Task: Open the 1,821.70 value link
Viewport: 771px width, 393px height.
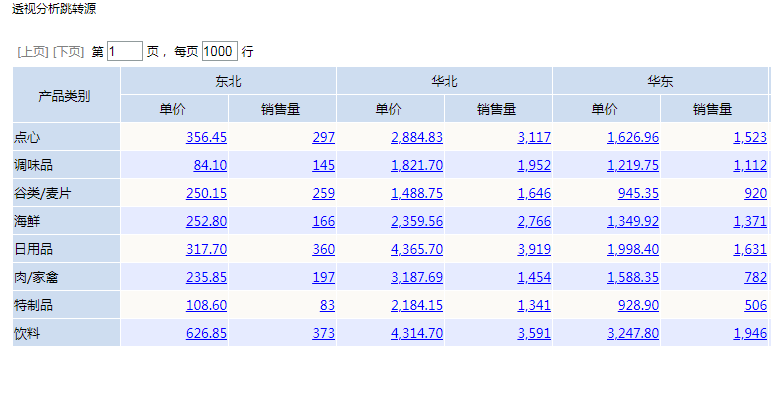Action: (x=417, y=165)
